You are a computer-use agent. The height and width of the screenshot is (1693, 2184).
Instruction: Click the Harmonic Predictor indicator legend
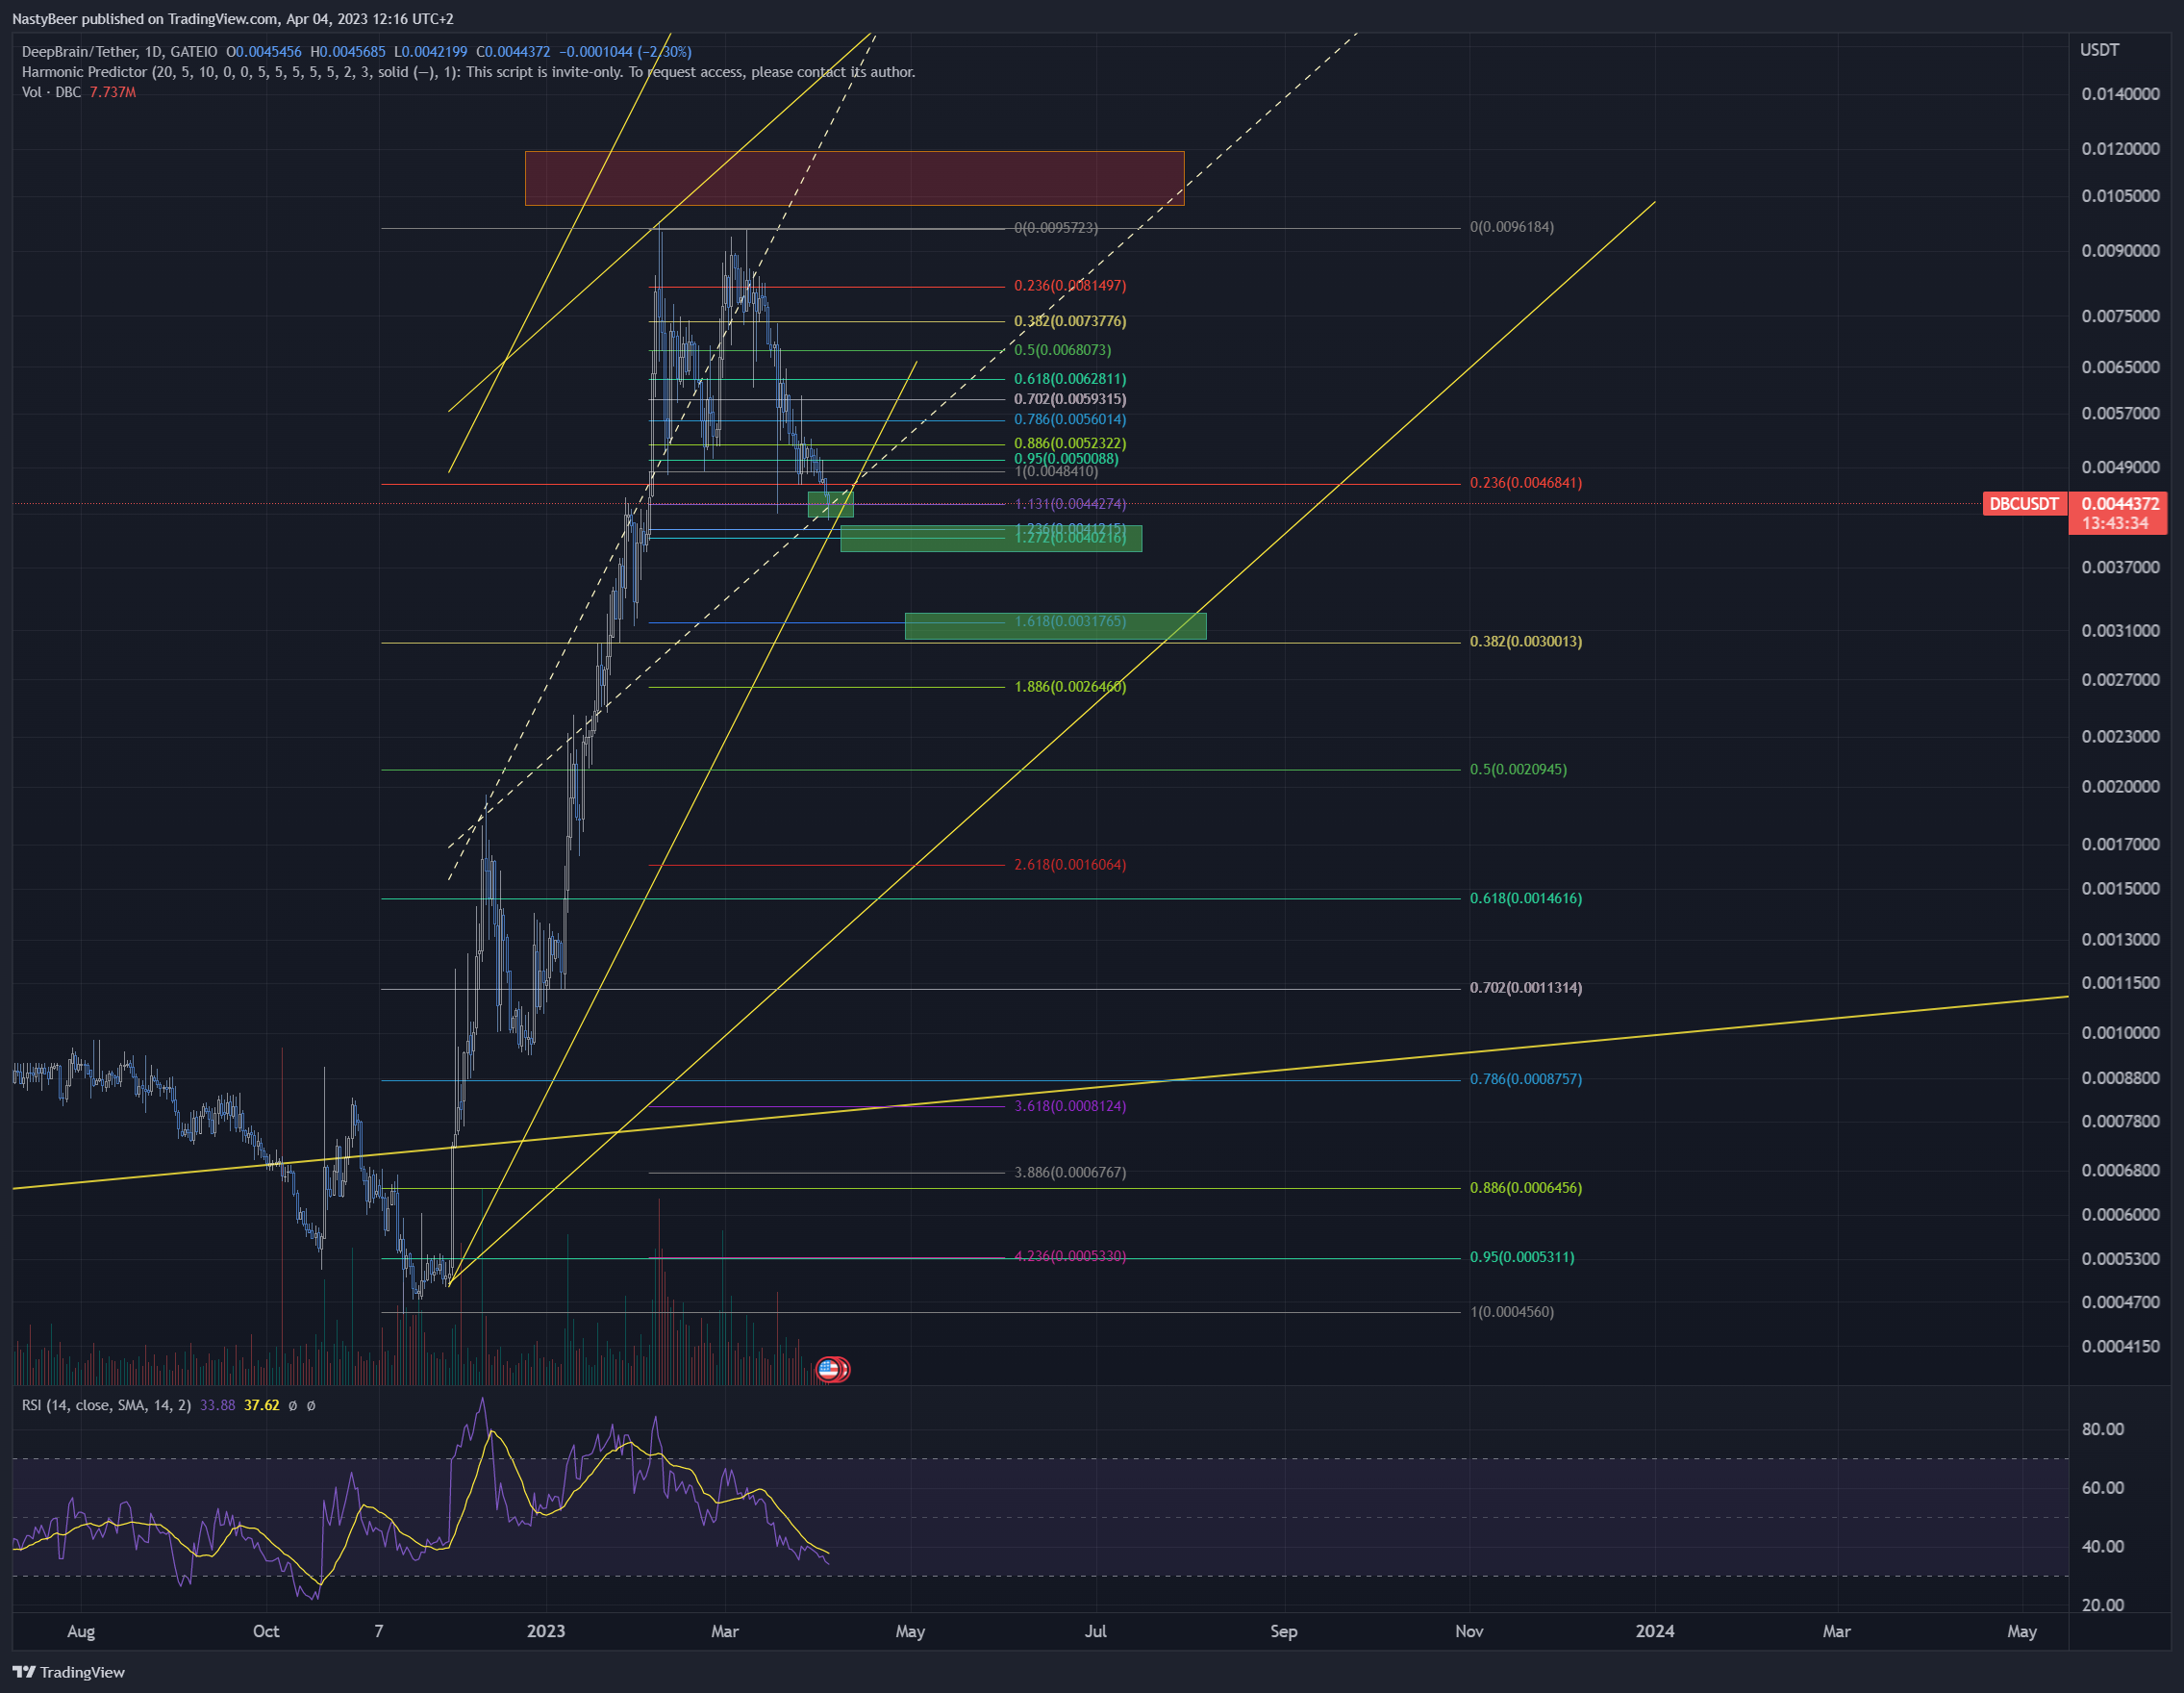tap(468, 72)
